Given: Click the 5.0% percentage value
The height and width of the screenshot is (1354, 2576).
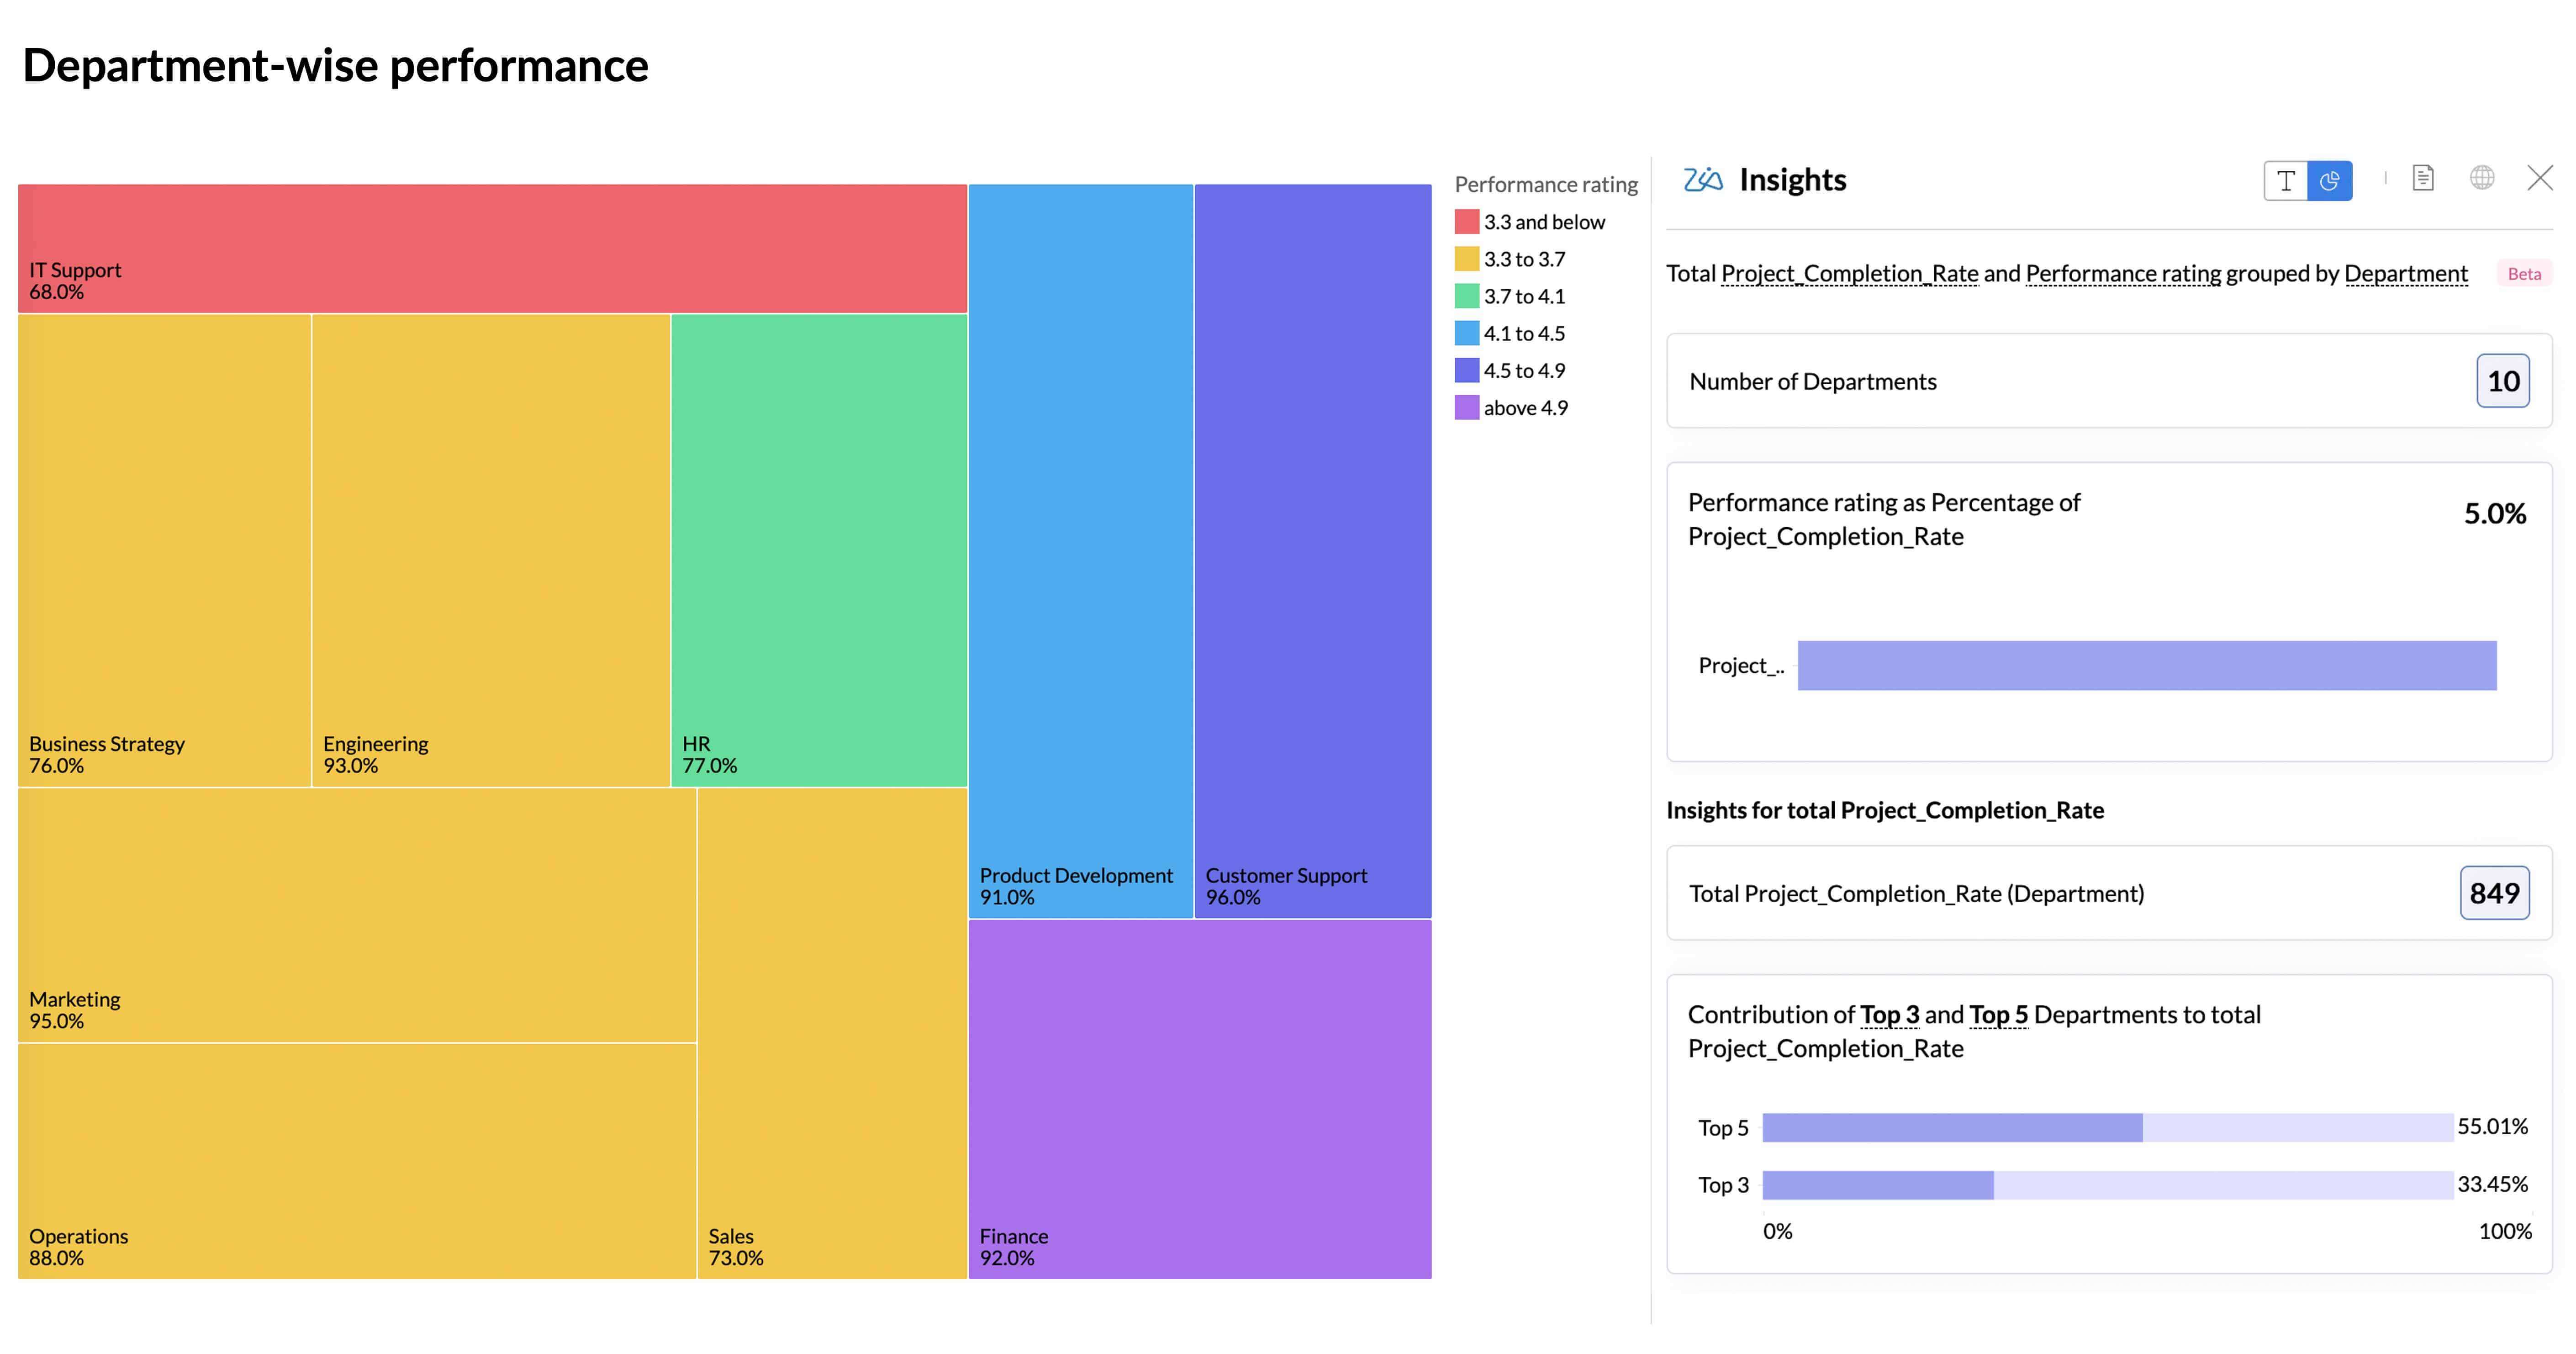Looking at the screenshot, I should [x=2495, y=514].
